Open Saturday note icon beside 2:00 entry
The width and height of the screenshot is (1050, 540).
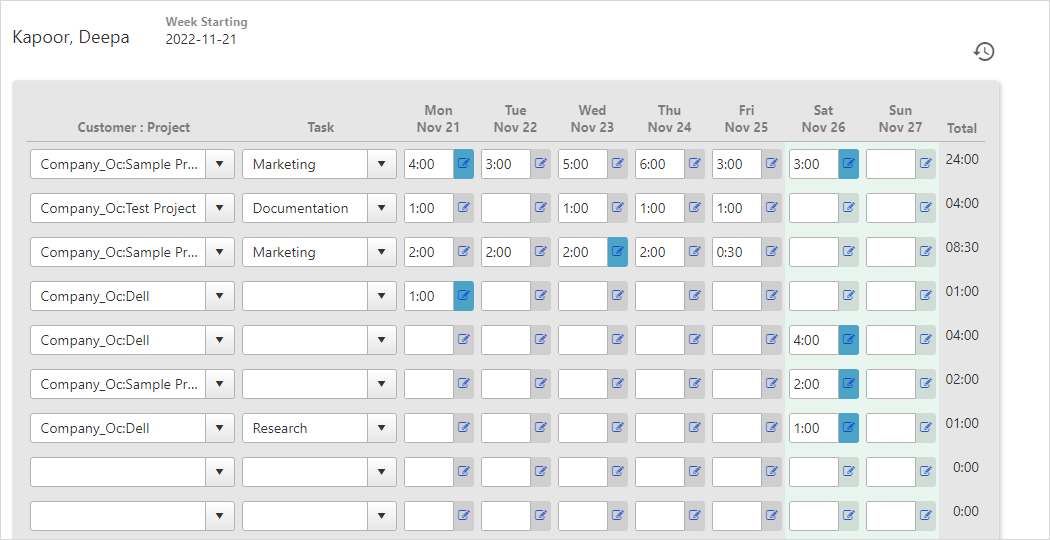pos(848,384)
